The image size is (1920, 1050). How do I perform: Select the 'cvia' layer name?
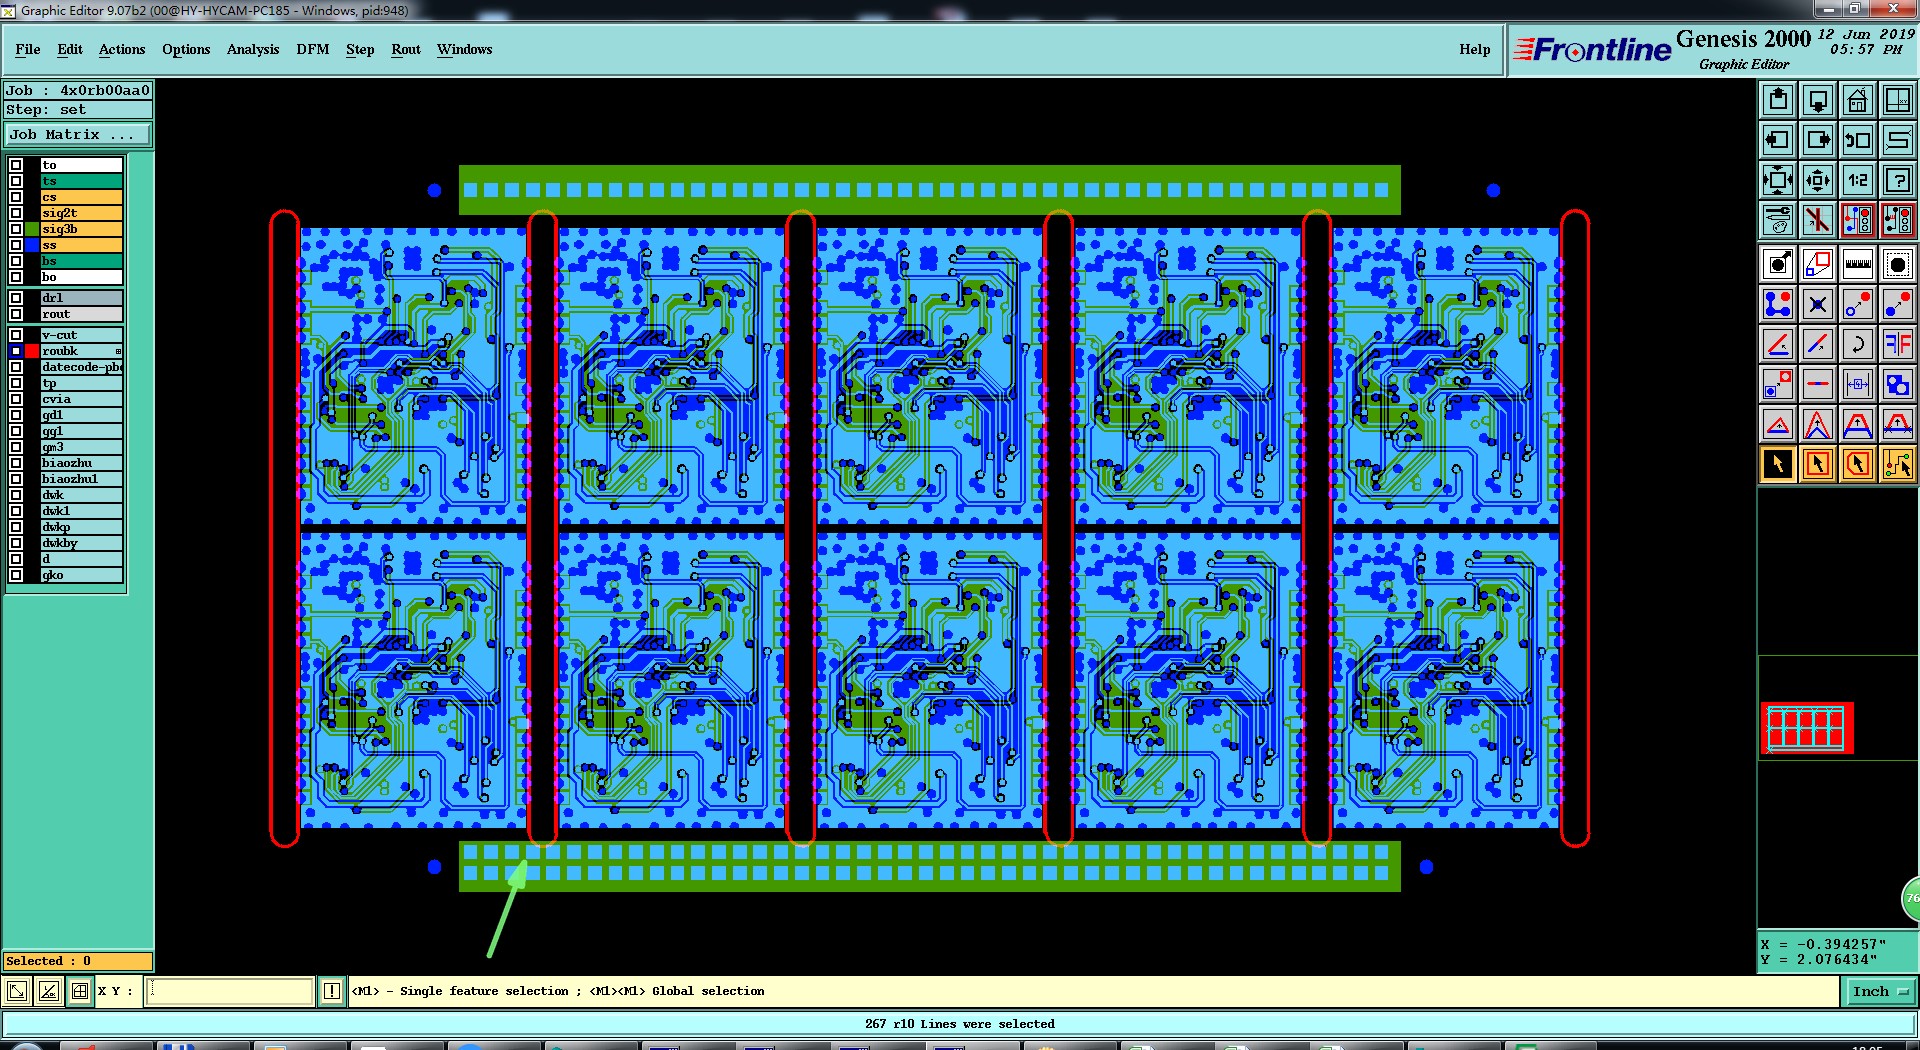click(82, 399)
